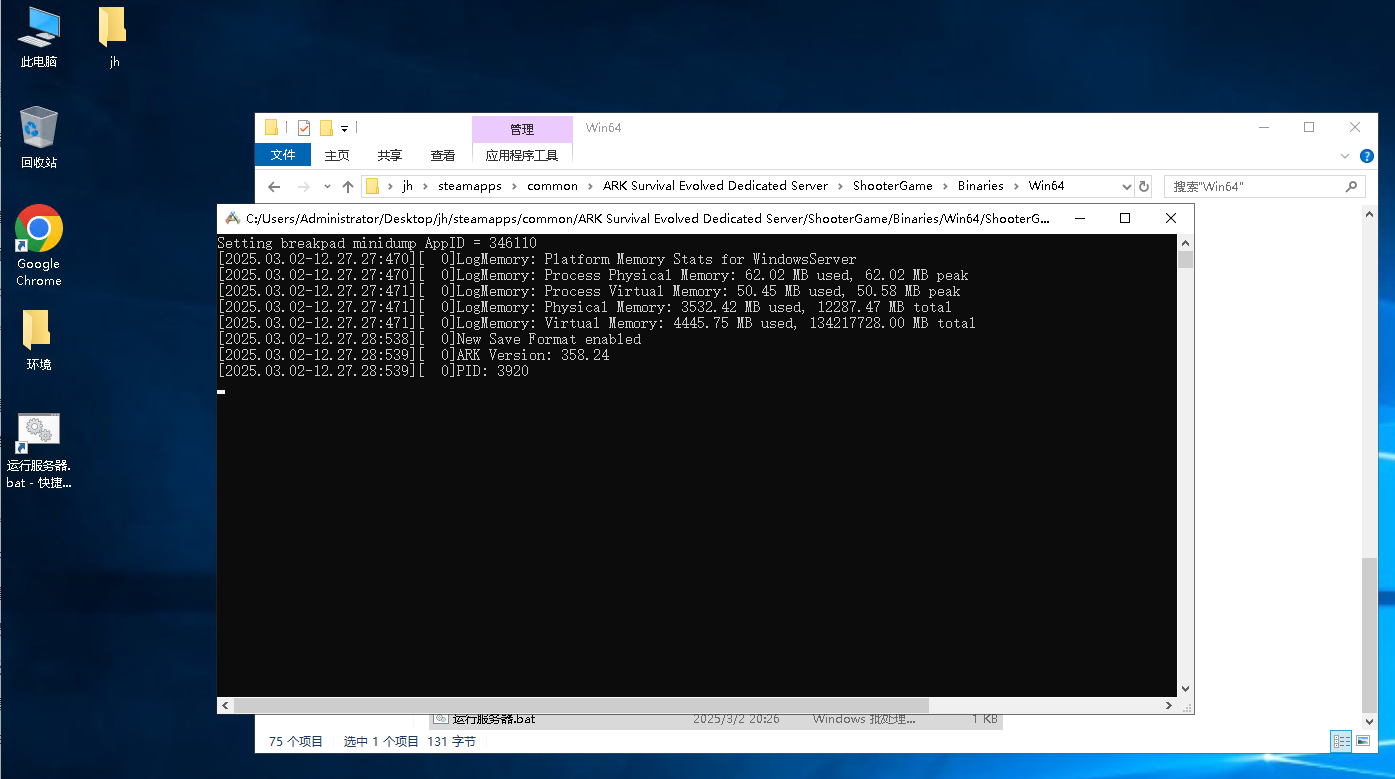
Task: Open the address bar history dropdown
Action: (x=1127, y=186)
